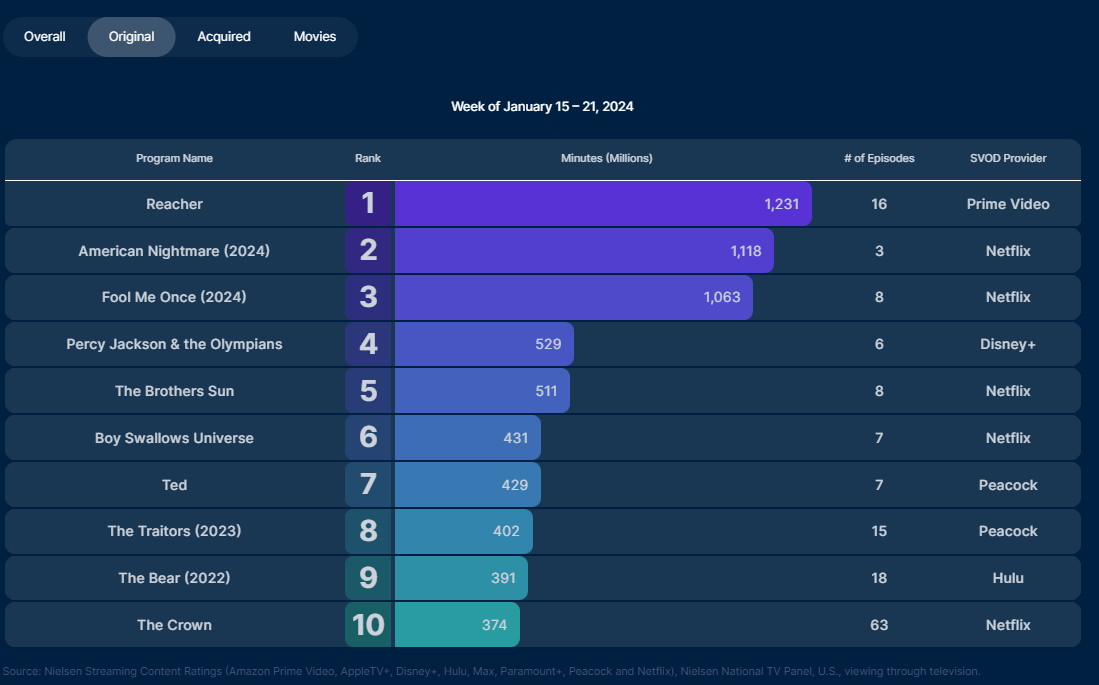Image resolution: width=1099 pixels, height=685 pixels.
Task: Click the Minutes (Millions) column header
Action: (606, 158)
